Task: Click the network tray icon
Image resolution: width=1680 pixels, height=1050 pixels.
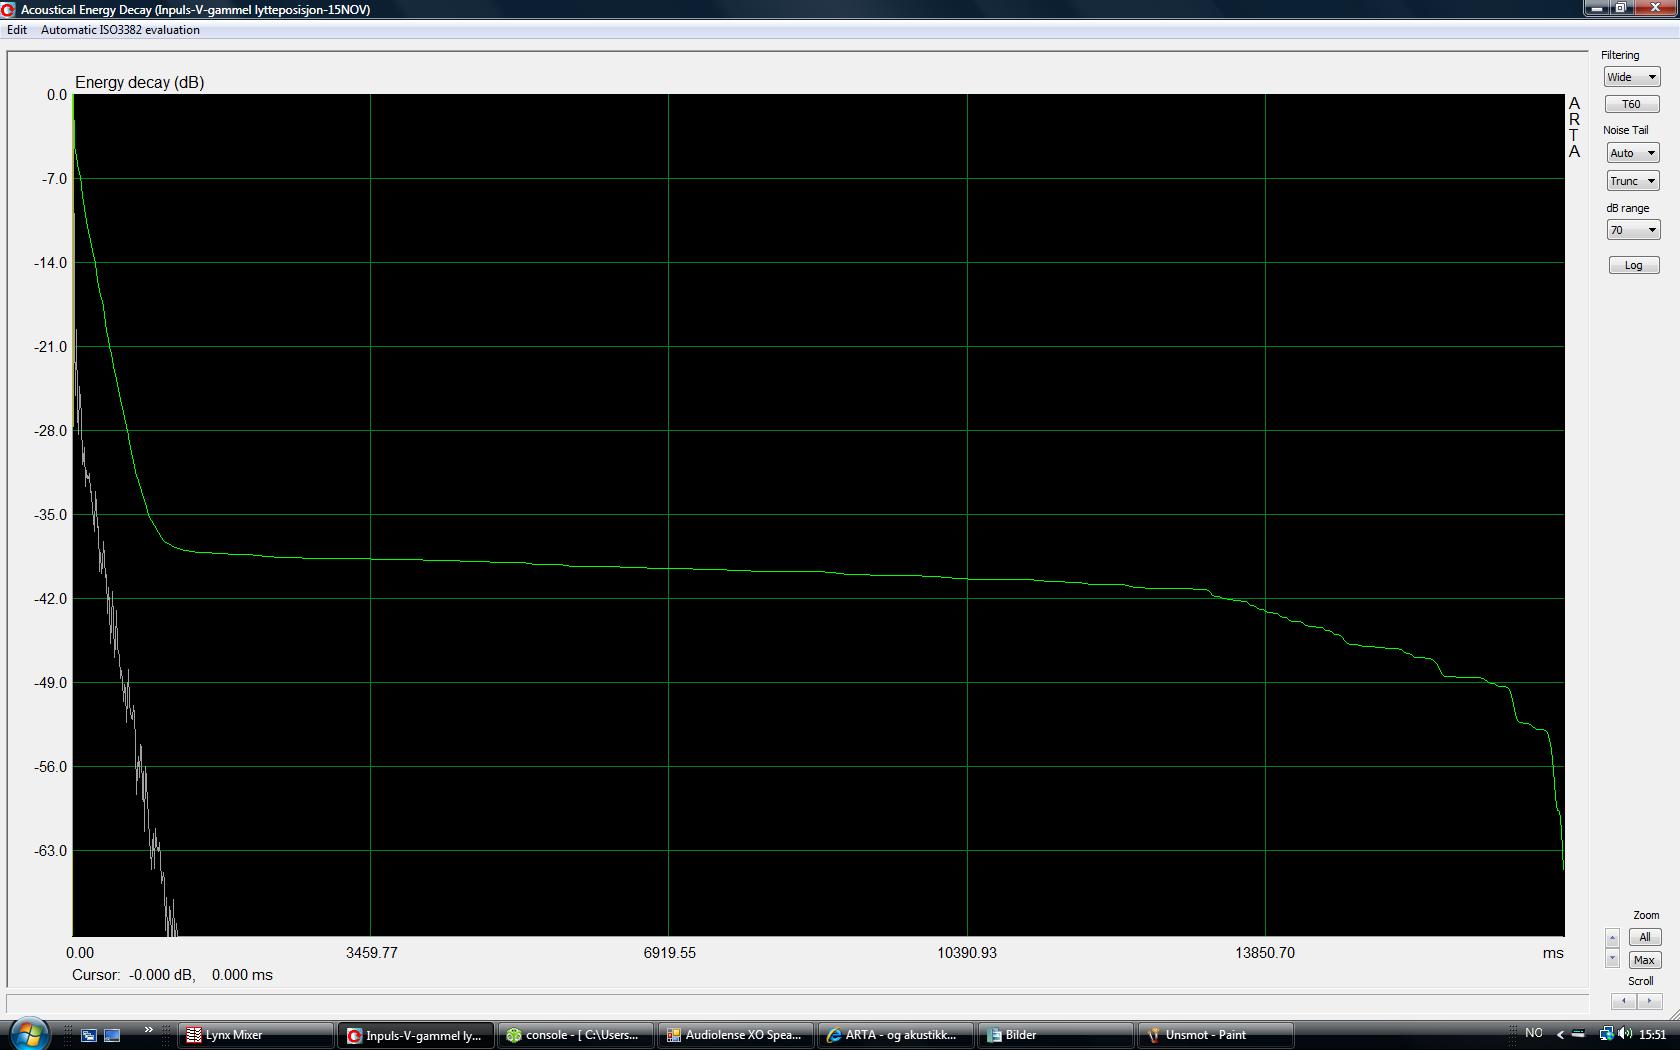Action: tap(1606, 1034)
